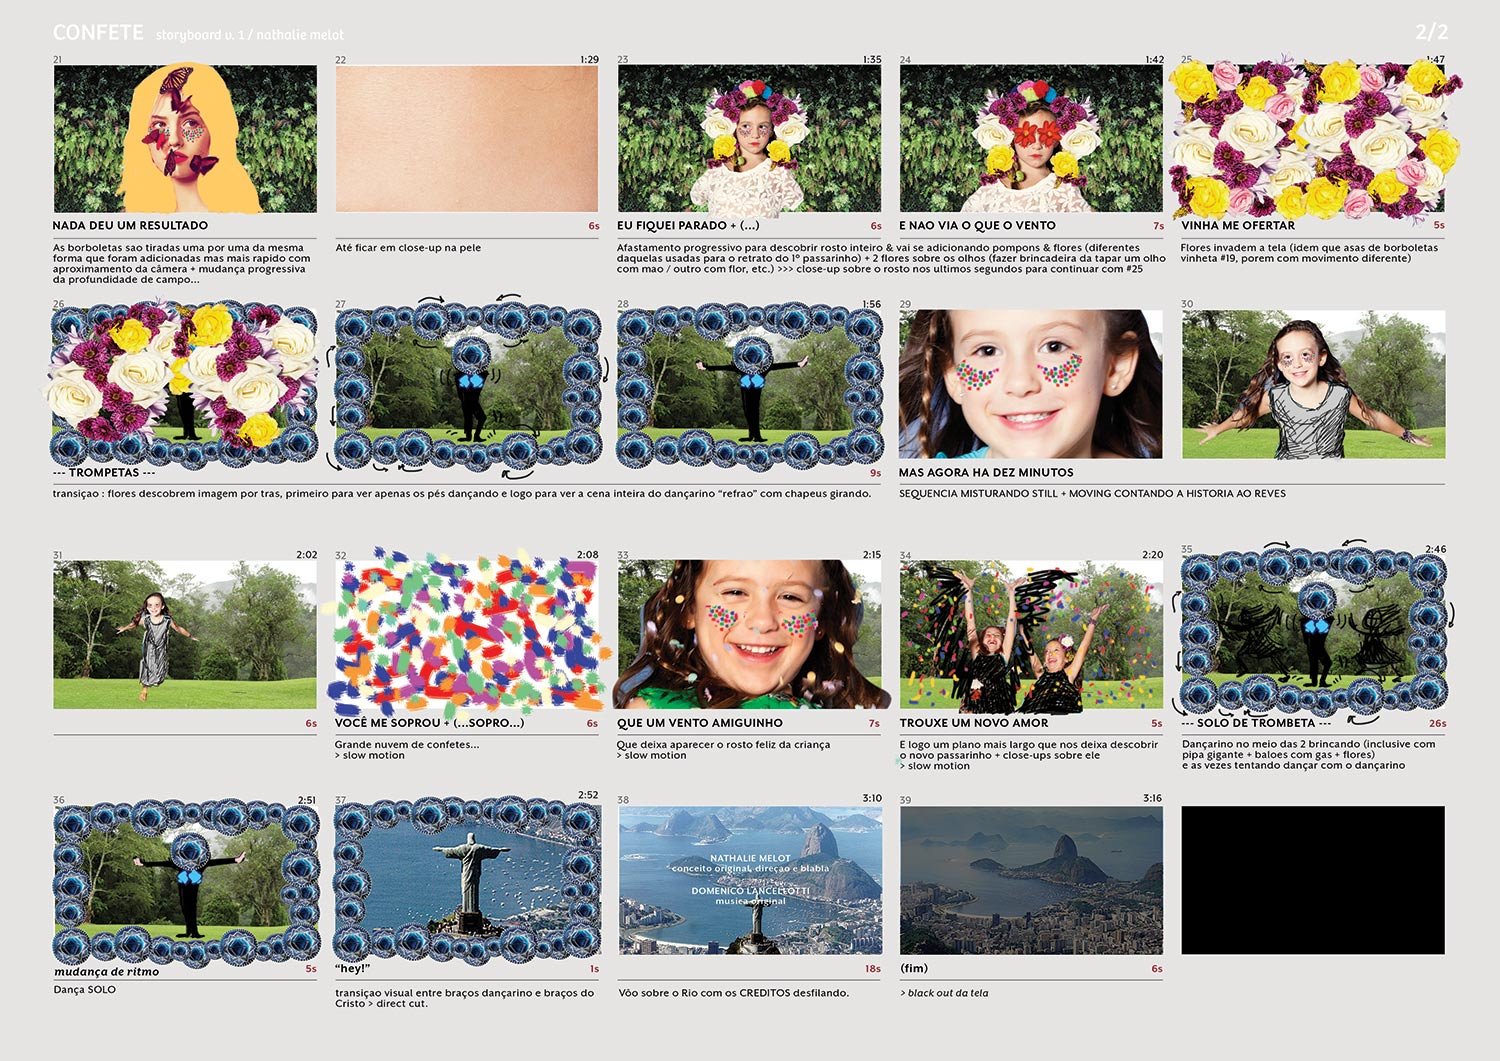Click timecode 2:02 above frame 31
The image size is (1500, 1061).
tap(306, 555)
